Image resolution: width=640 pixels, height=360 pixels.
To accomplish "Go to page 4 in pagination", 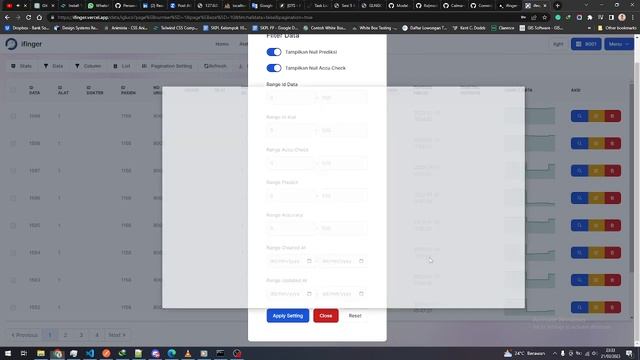I will tap(97, 335).
